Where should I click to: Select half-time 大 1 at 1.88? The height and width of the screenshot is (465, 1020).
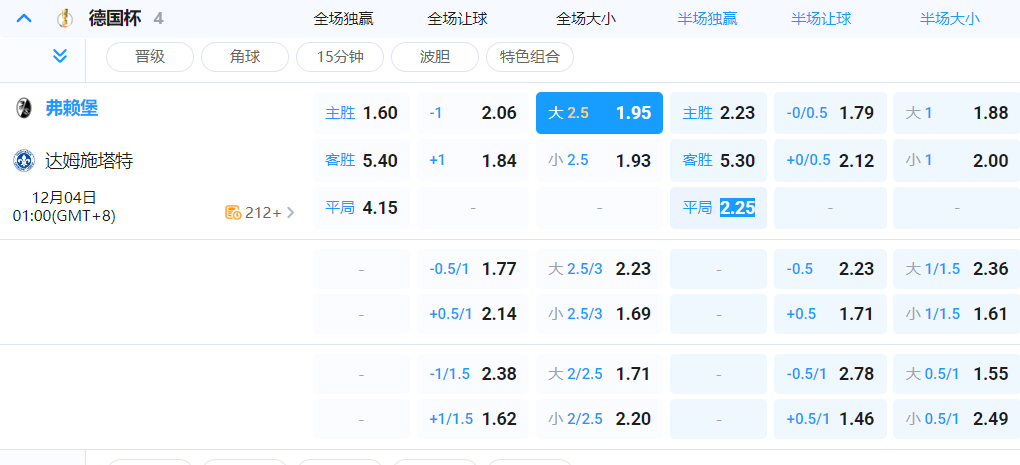click(956, 113)
